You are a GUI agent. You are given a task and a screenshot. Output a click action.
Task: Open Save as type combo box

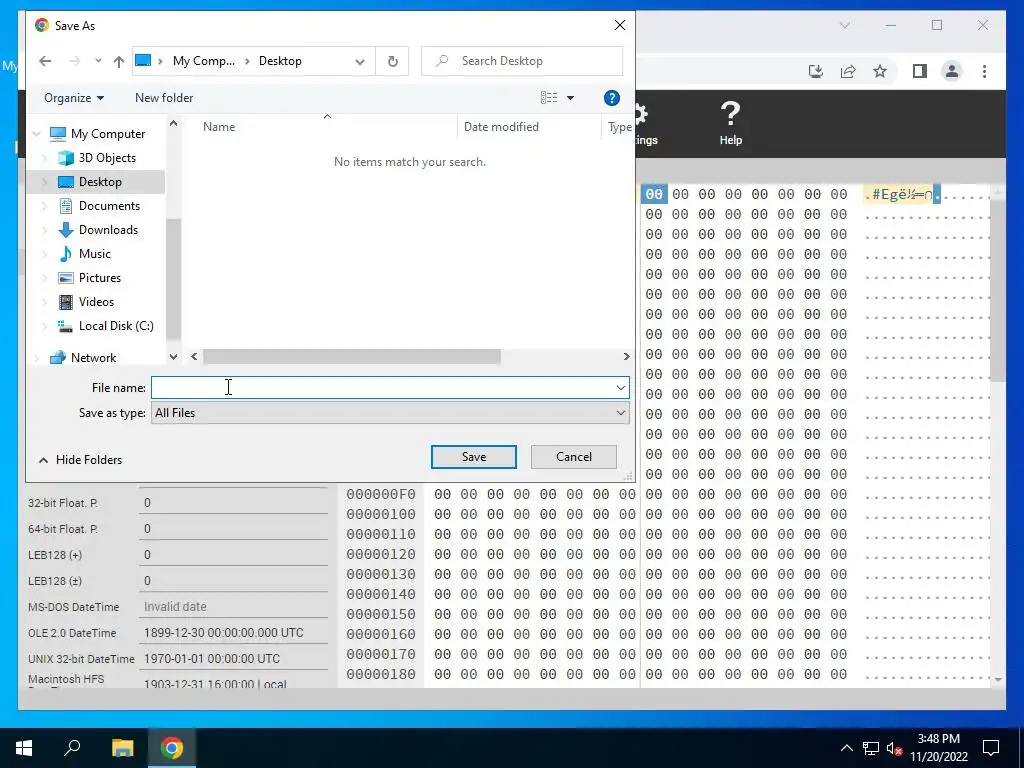pyautogui.click(x=391, y=413)
